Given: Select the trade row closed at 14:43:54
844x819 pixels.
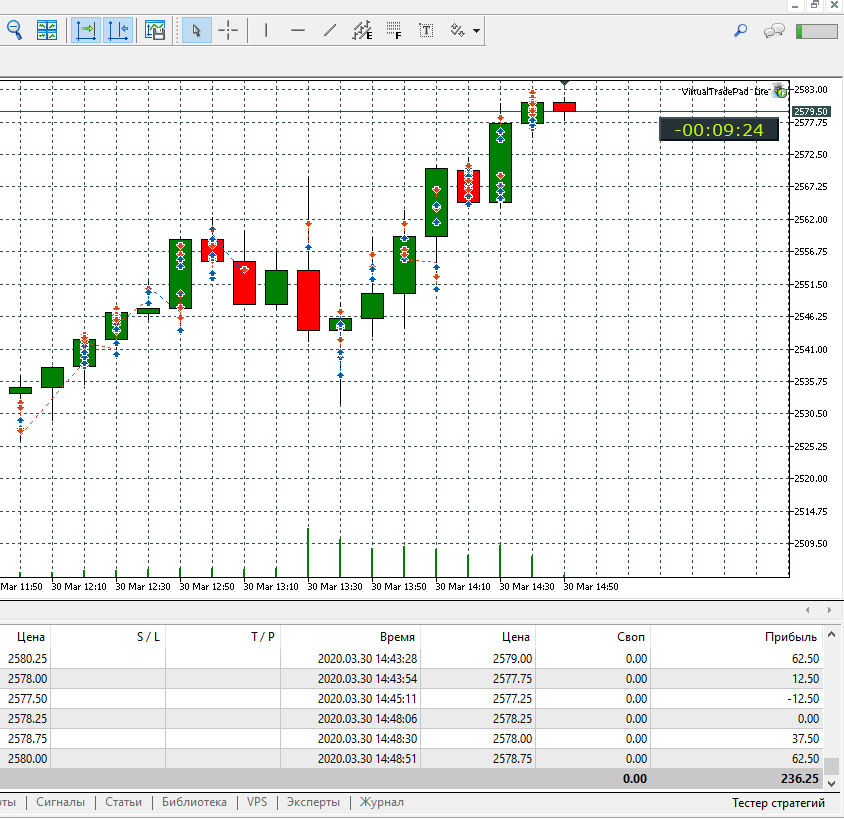Looking at the screenshot, I should pyautogui.click(x=411, y=679).
